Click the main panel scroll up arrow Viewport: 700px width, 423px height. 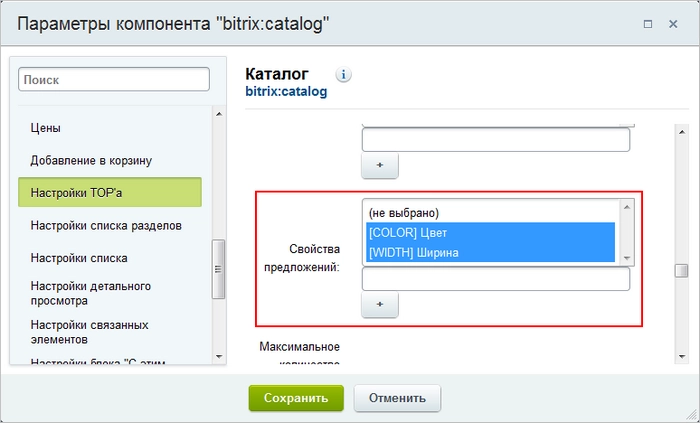[x=682, y=132]
